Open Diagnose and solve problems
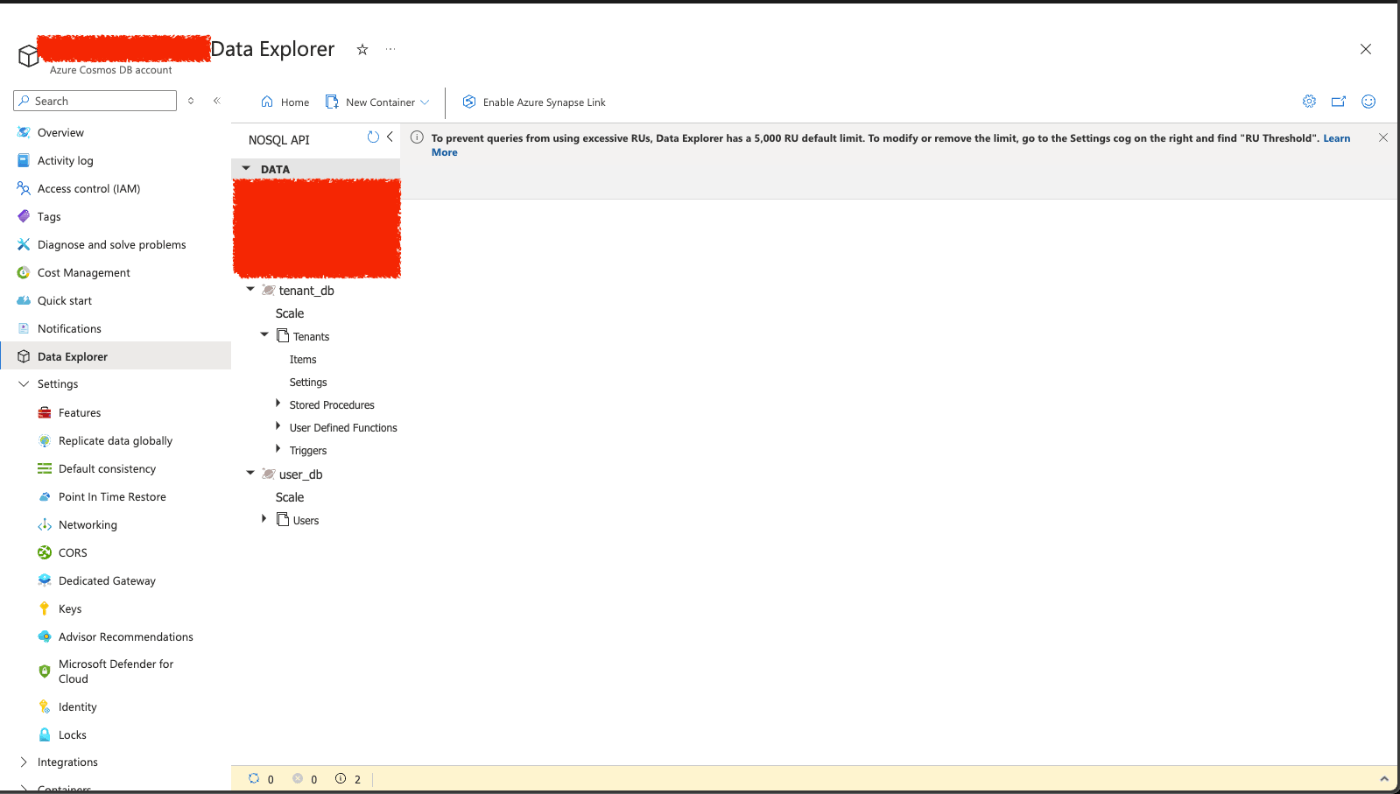The width and height of the screenshot is (1400, 794). (111, 244)
